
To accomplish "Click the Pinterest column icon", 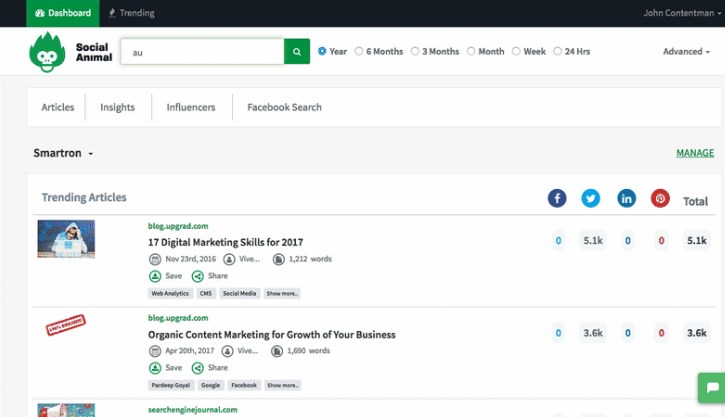I will (x=660, y=198).
